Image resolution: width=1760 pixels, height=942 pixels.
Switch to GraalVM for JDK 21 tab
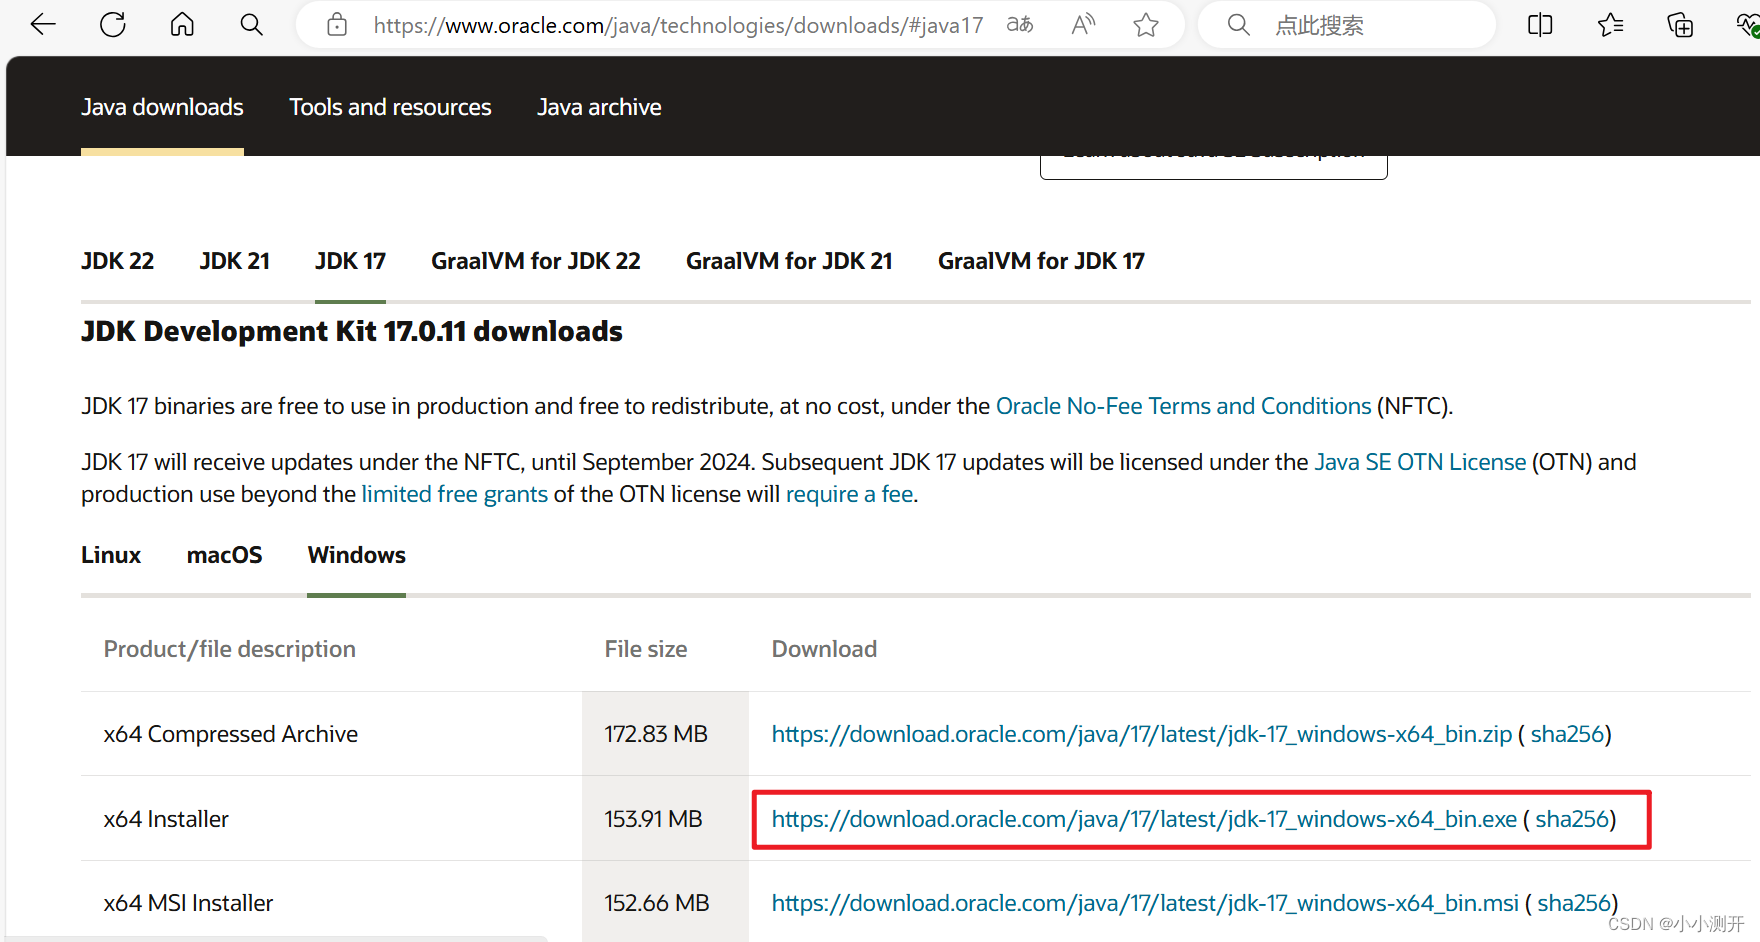pos(789,261)
